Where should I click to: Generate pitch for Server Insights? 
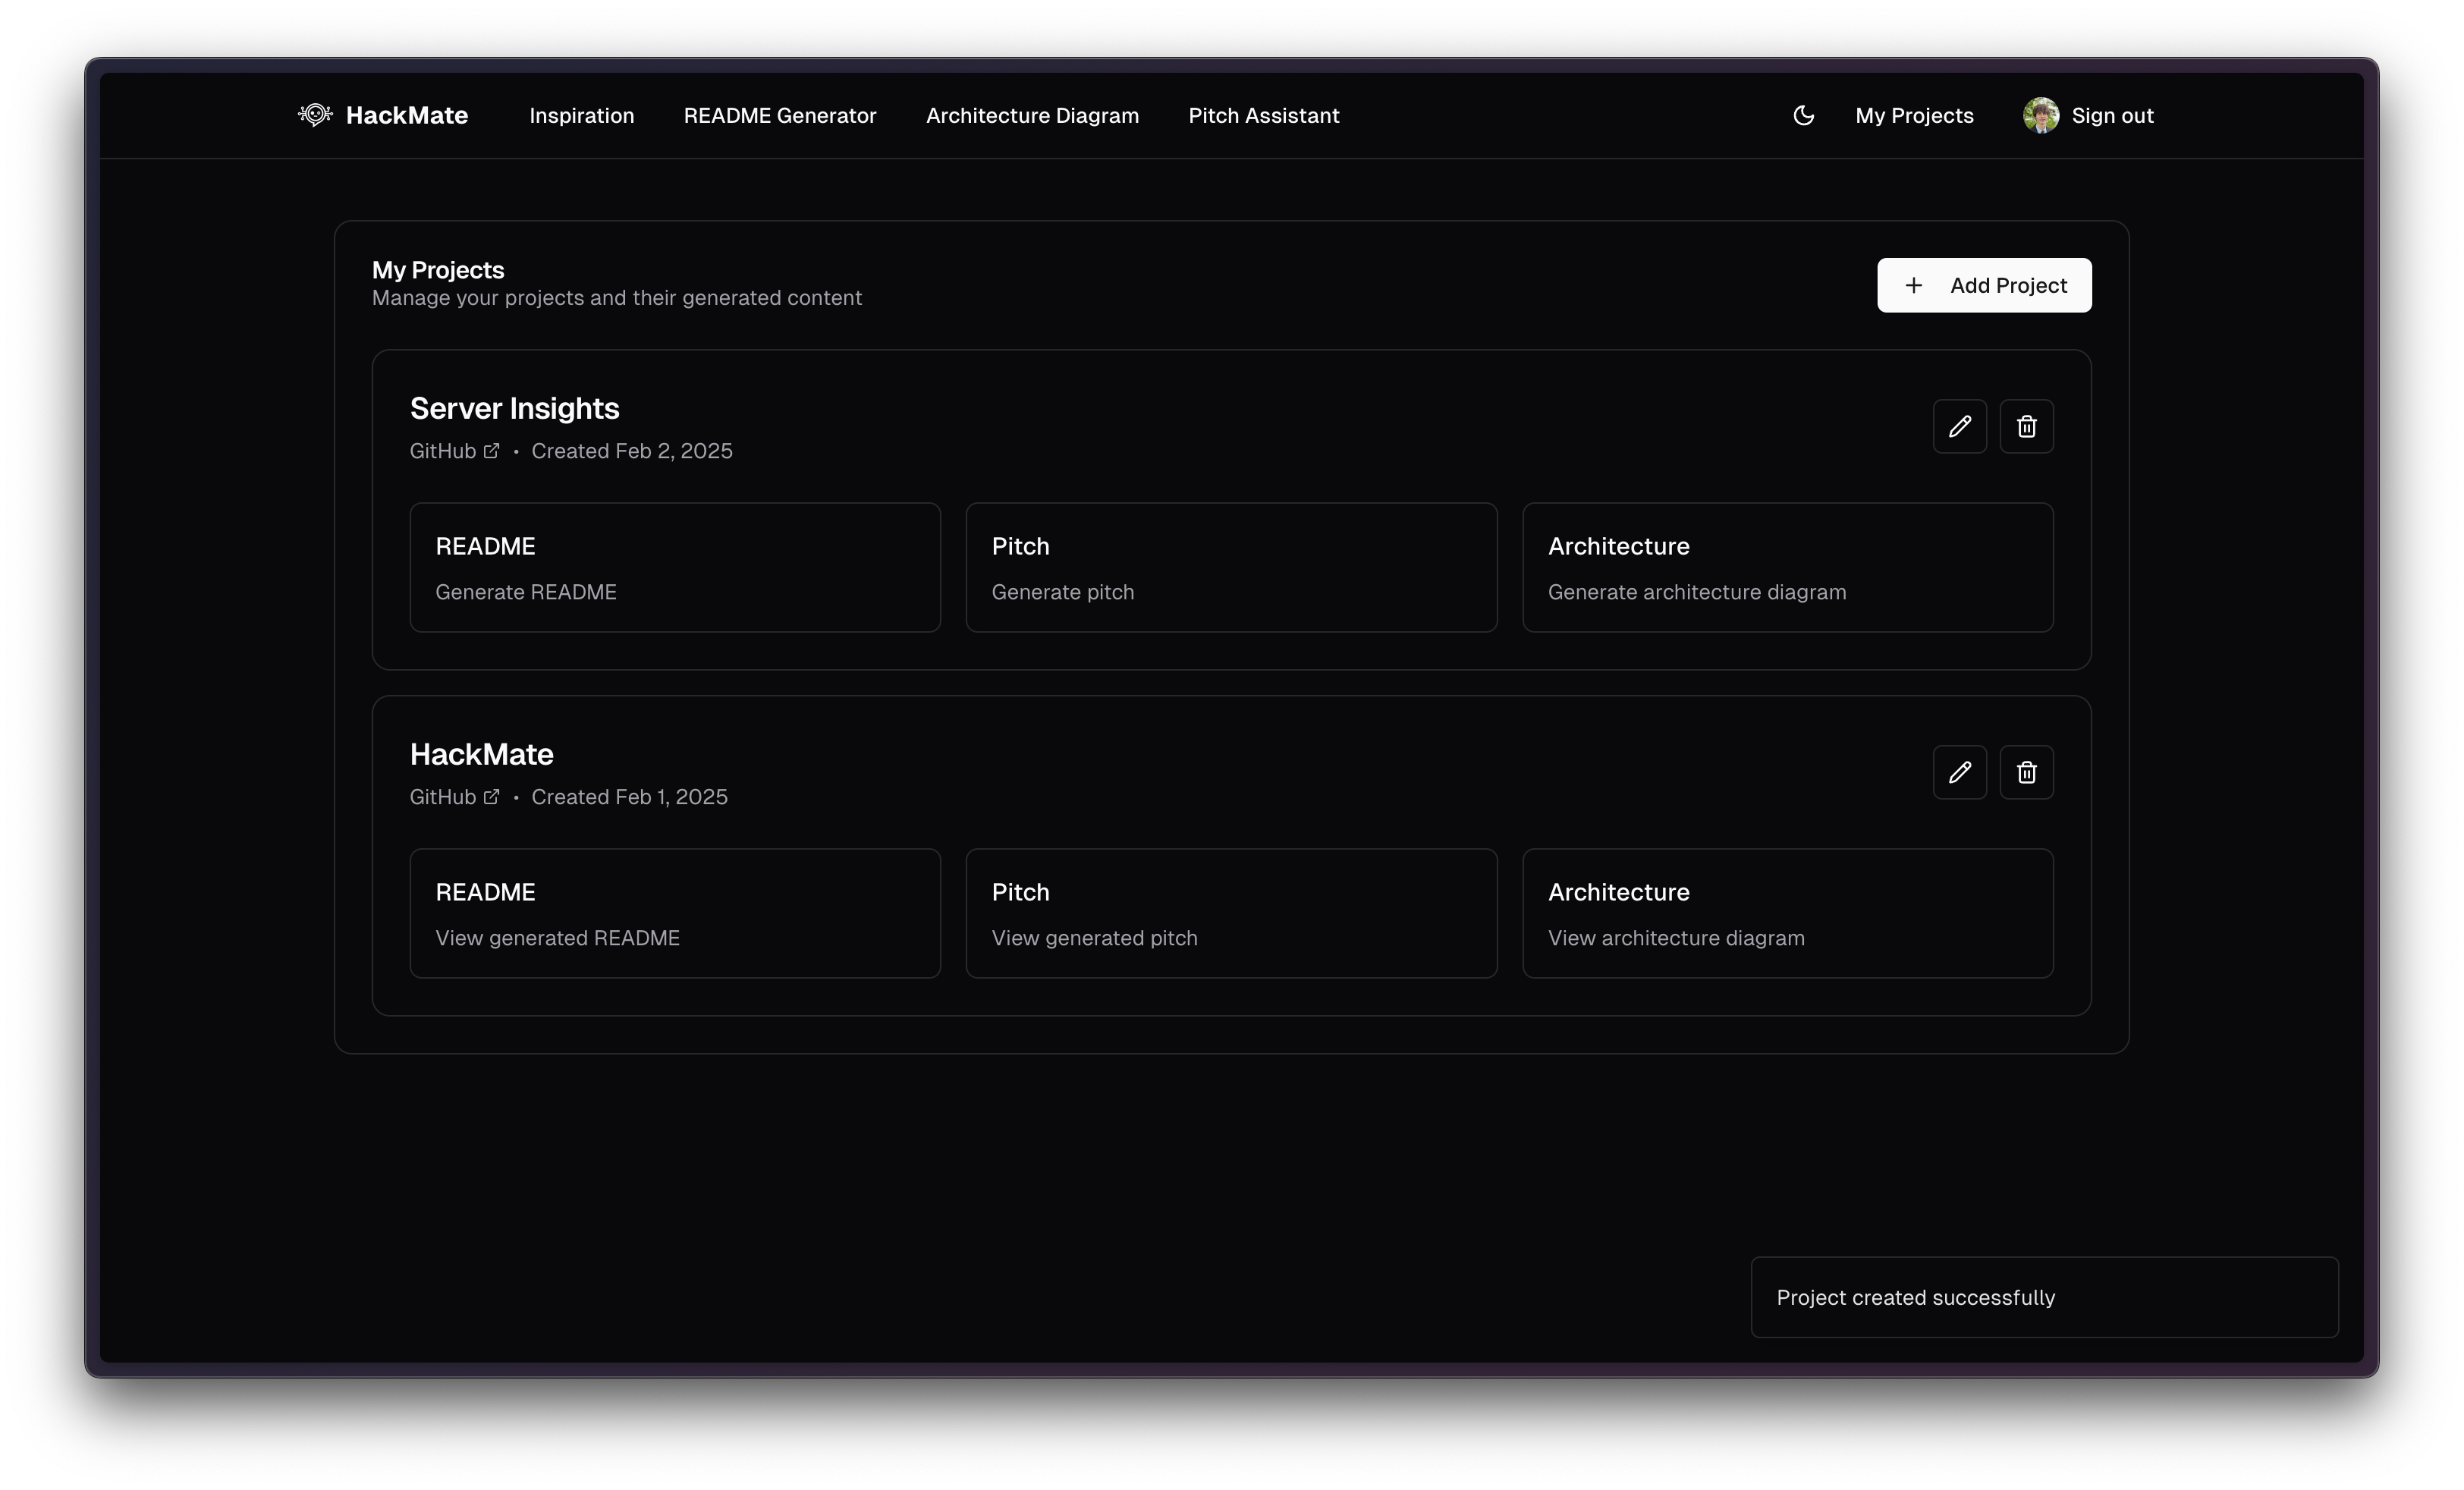1230,568
